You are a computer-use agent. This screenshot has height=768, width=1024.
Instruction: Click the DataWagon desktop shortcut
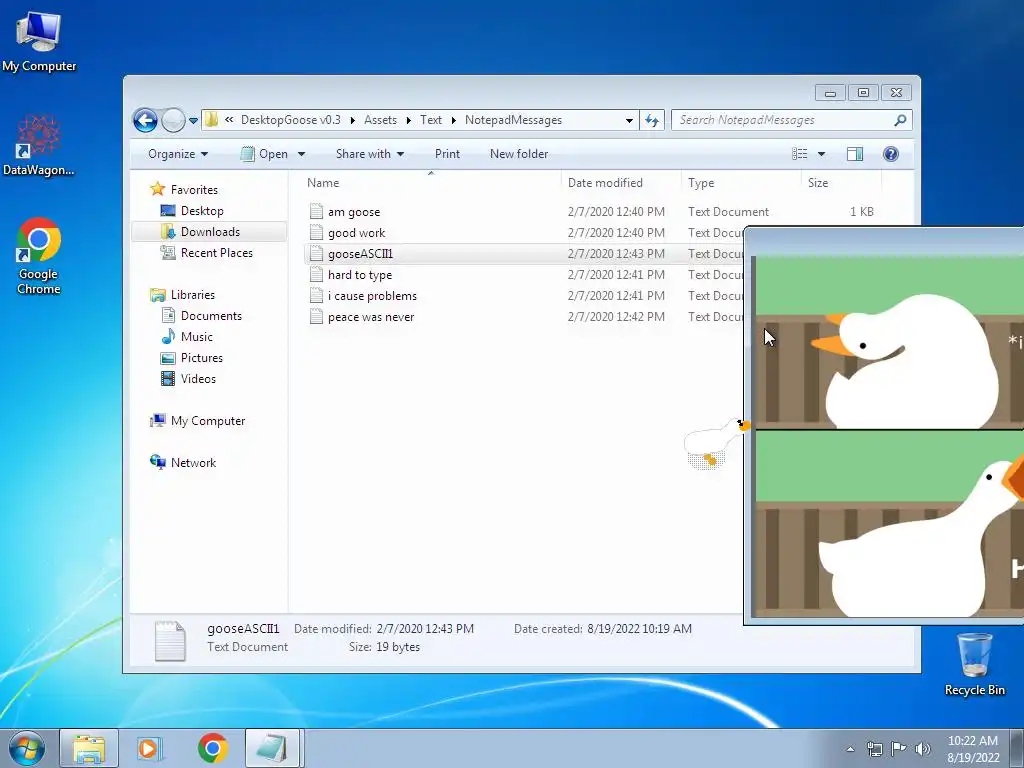tap(39, 146)
